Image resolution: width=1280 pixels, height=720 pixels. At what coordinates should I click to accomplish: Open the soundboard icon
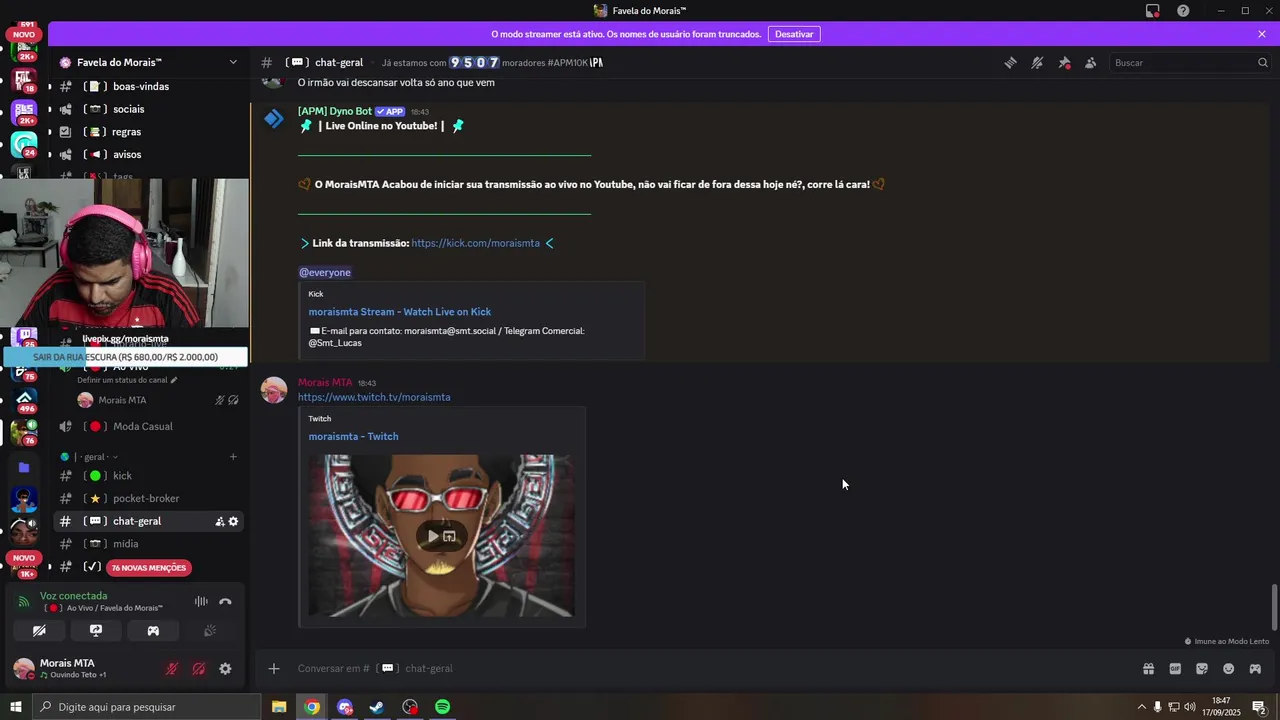(x=210, y=631)
